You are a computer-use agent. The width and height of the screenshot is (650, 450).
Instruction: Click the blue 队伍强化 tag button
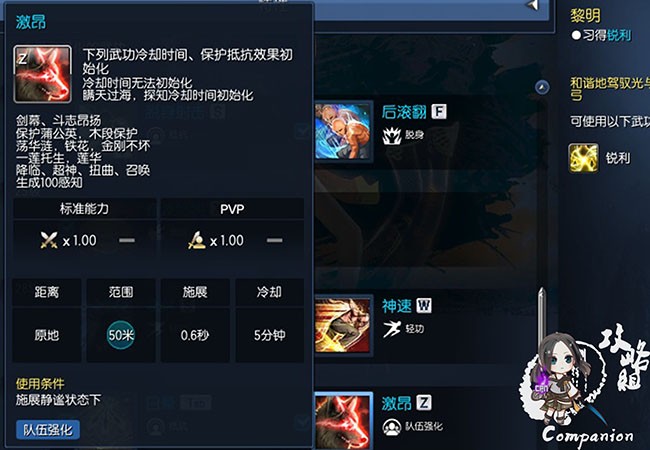pyautogui.click(x=48, y=430)
